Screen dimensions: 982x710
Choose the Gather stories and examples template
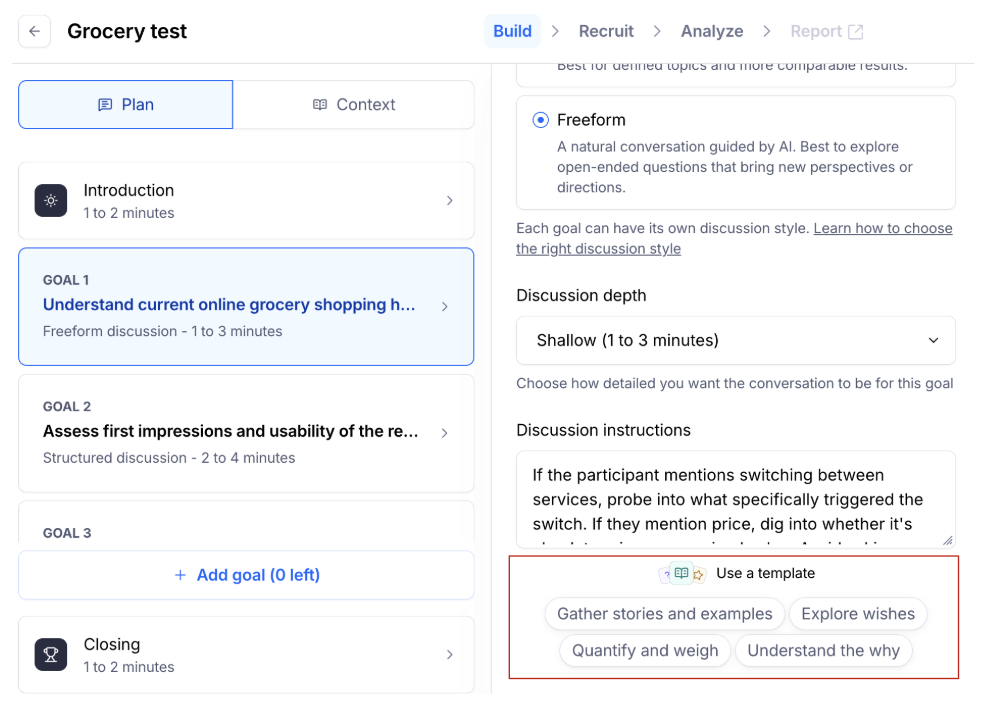[665, 614]
